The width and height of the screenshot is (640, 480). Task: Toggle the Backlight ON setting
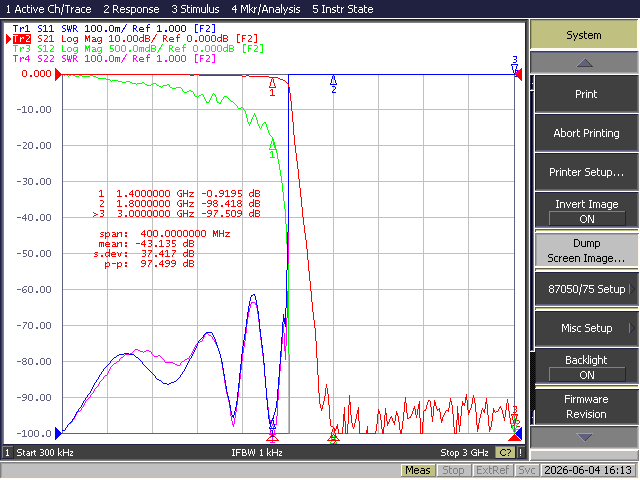tap(586, 367)
